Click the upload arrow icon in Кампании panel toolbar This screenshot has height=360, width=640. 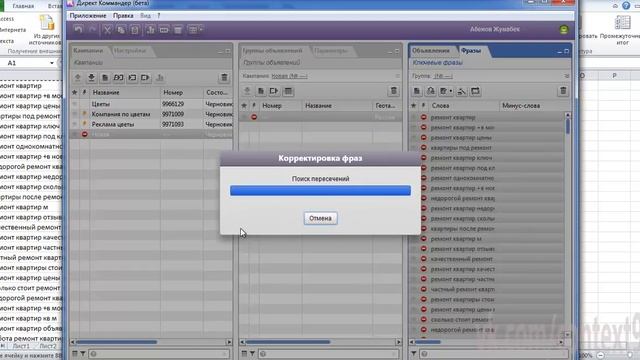78,78
